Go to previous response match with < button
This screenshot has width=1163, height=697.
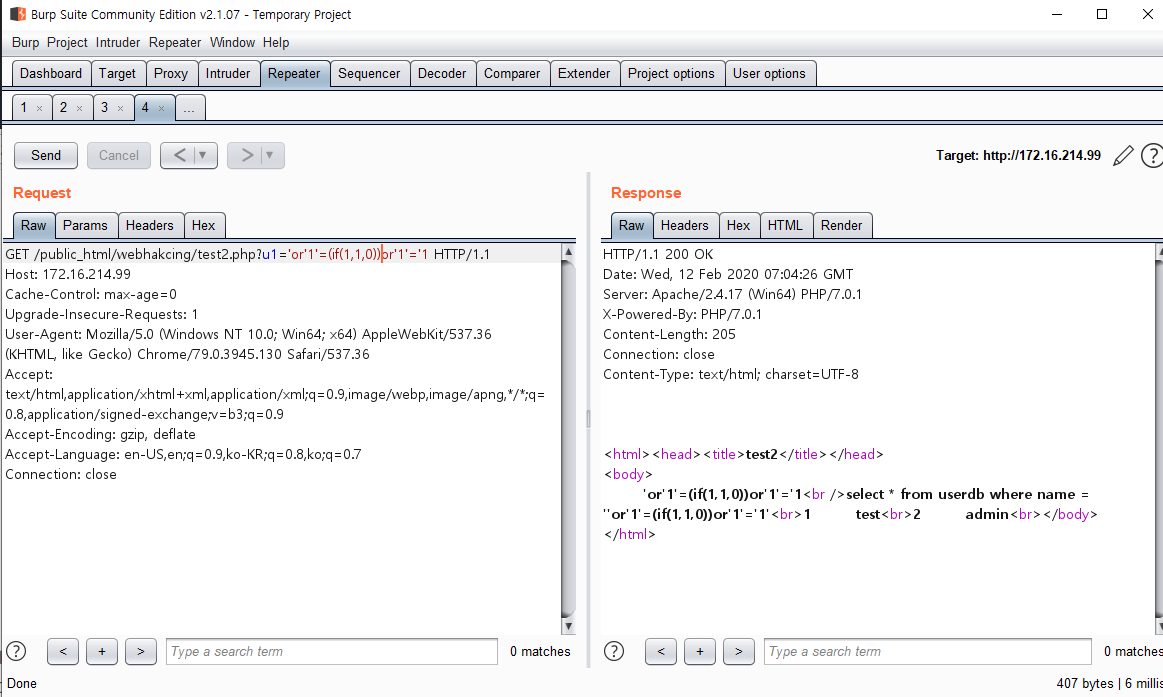click(661, 651)
